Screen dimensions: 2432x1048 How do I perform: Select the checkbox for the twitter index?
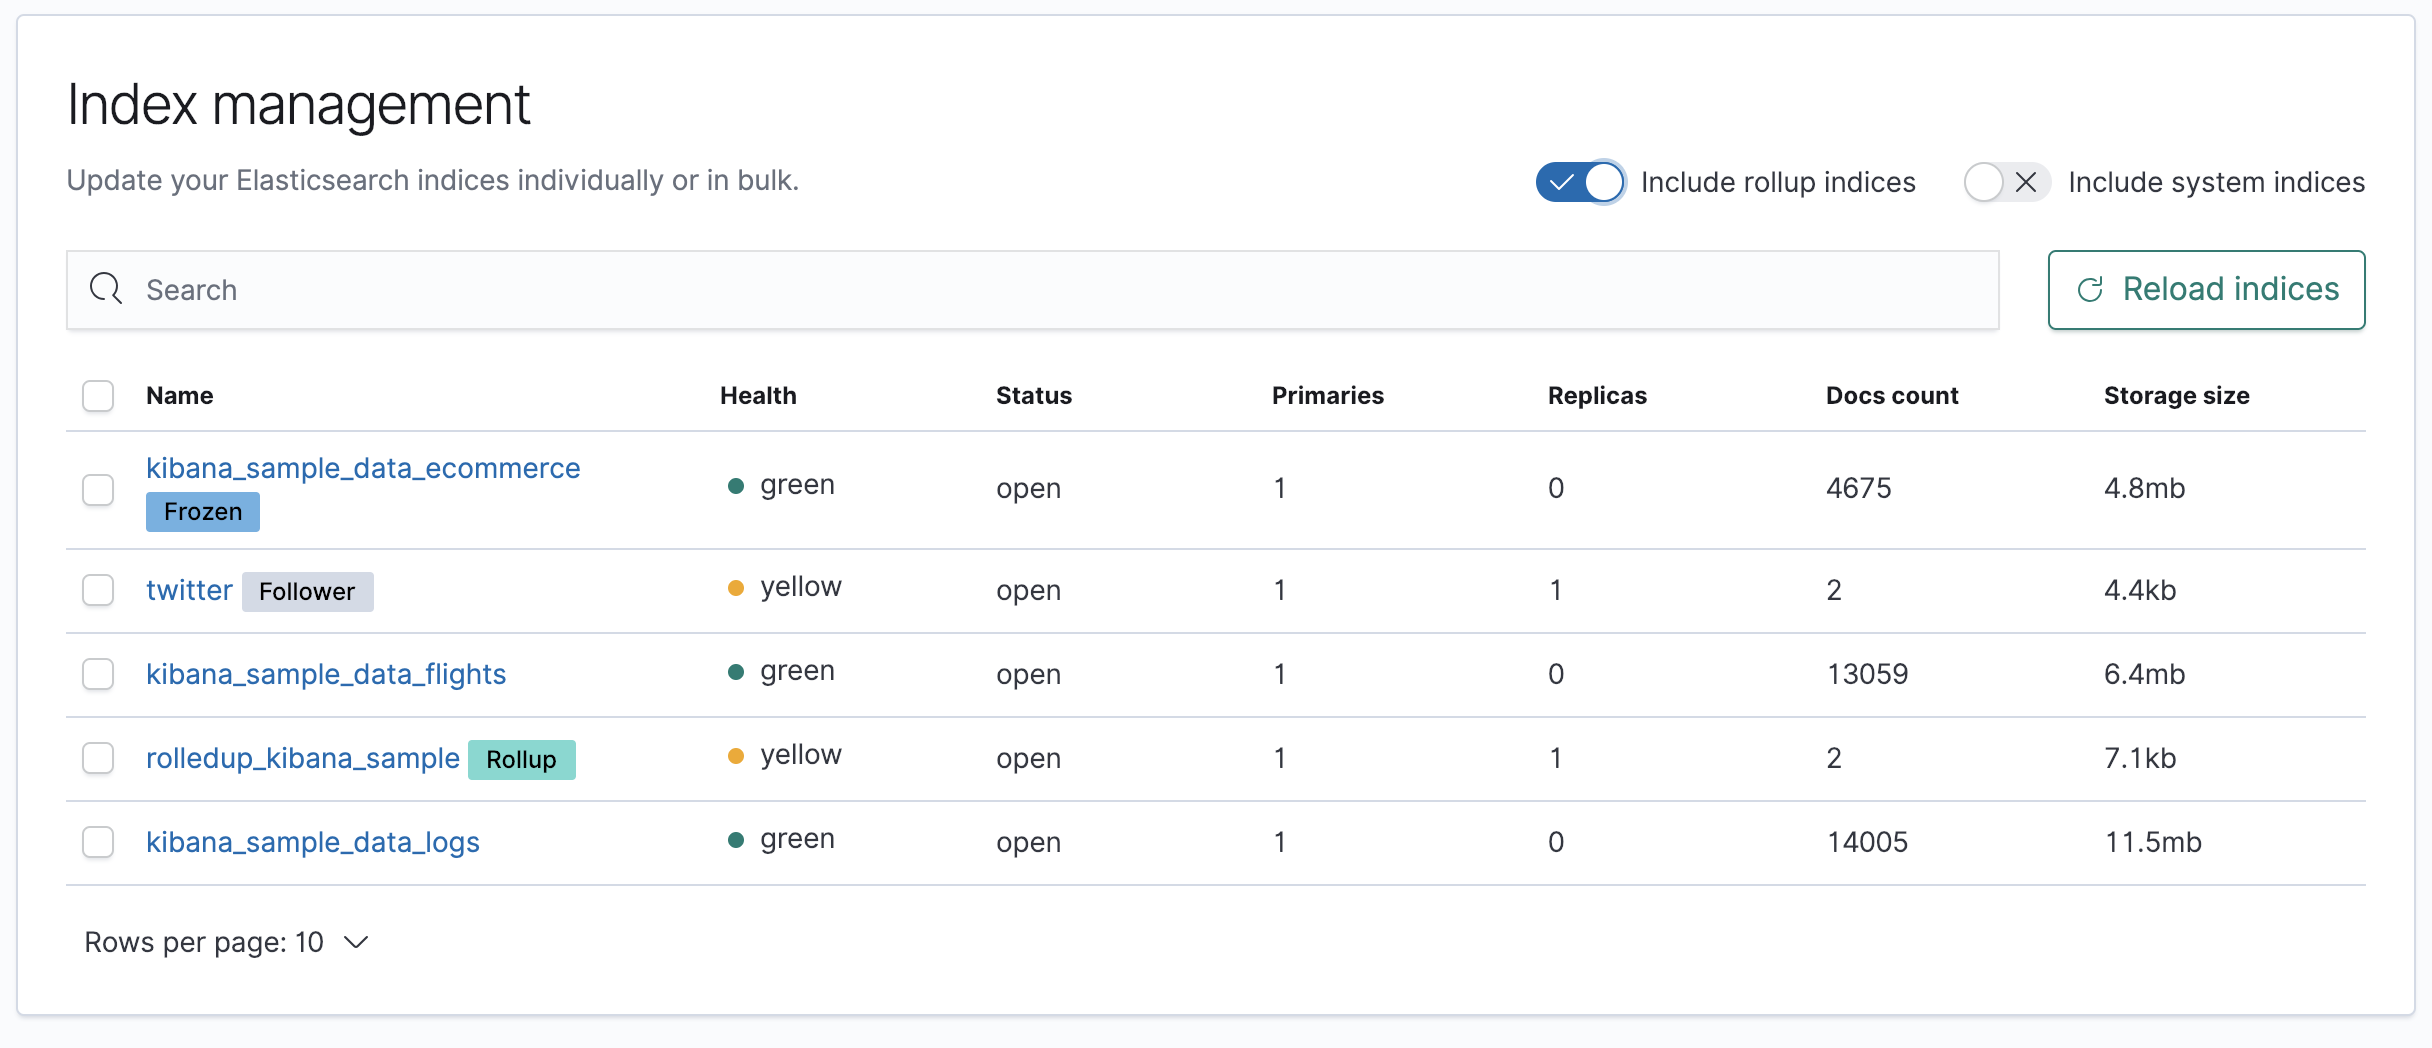click(97, 591)
